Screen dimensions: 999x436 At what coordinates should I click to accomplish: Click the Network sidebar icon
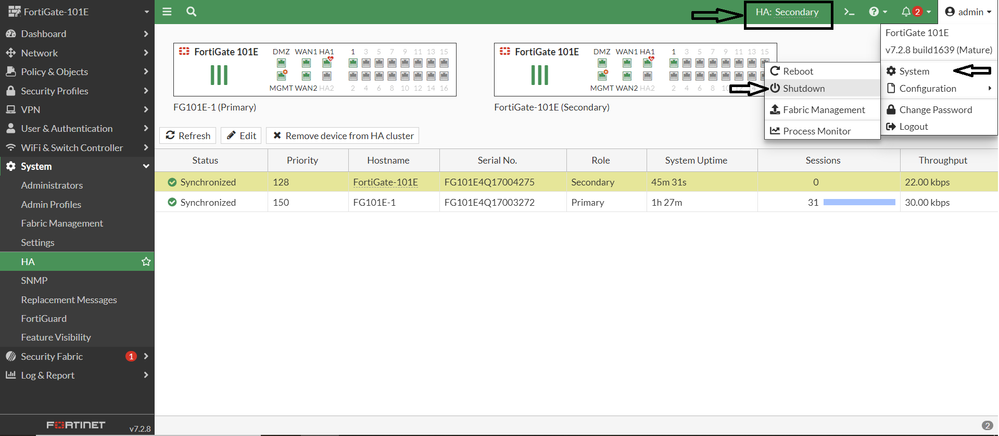coord(10,53)
